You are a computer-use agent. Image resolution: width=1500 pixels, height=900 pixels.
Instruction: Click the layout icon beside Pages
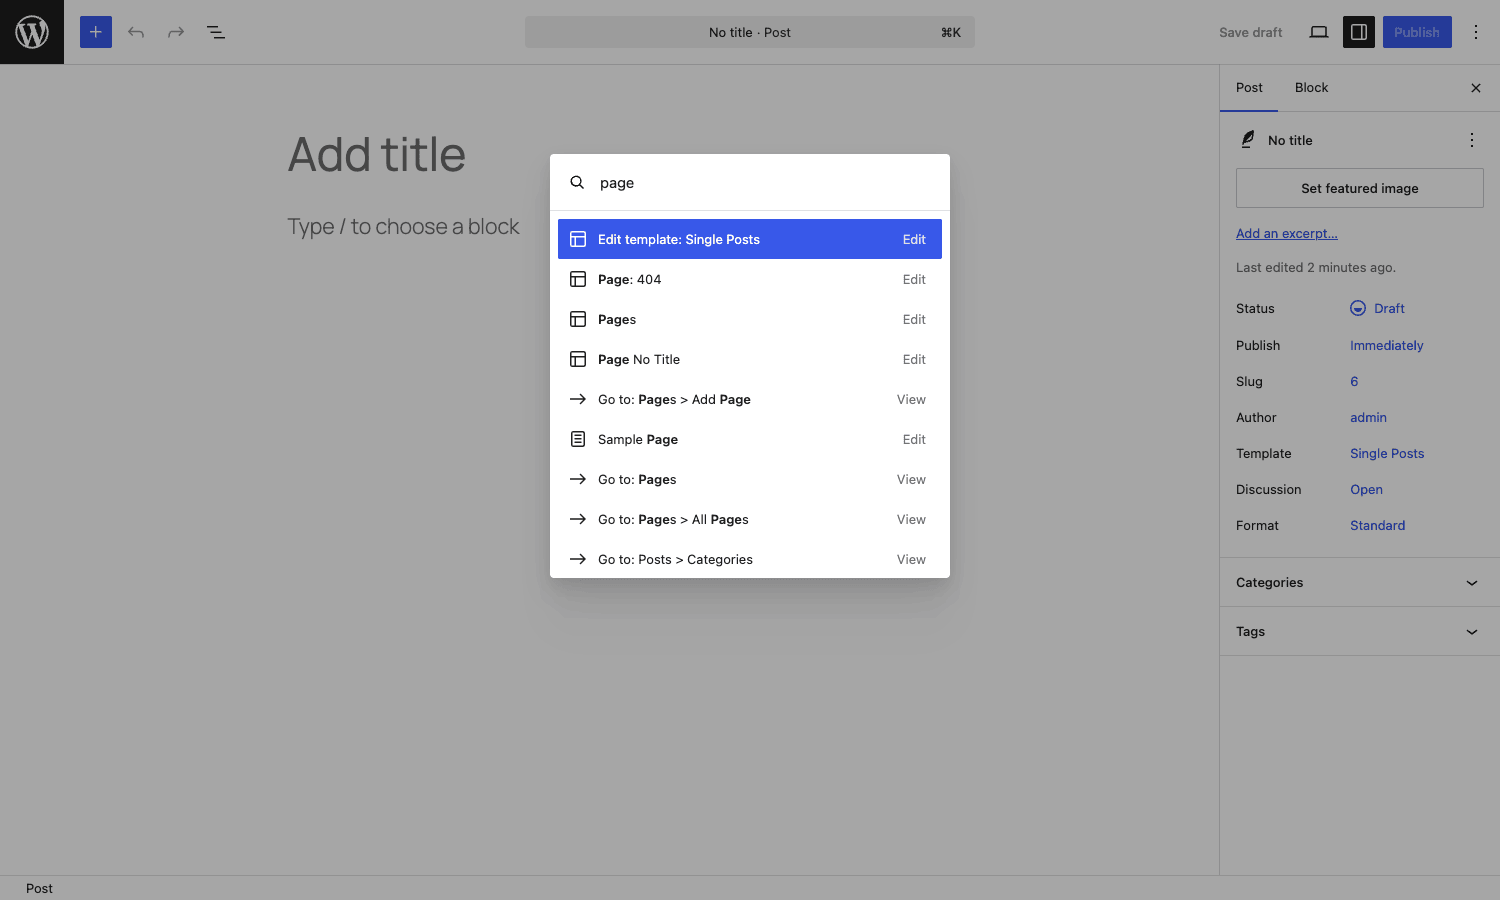[x=578, y=319]
